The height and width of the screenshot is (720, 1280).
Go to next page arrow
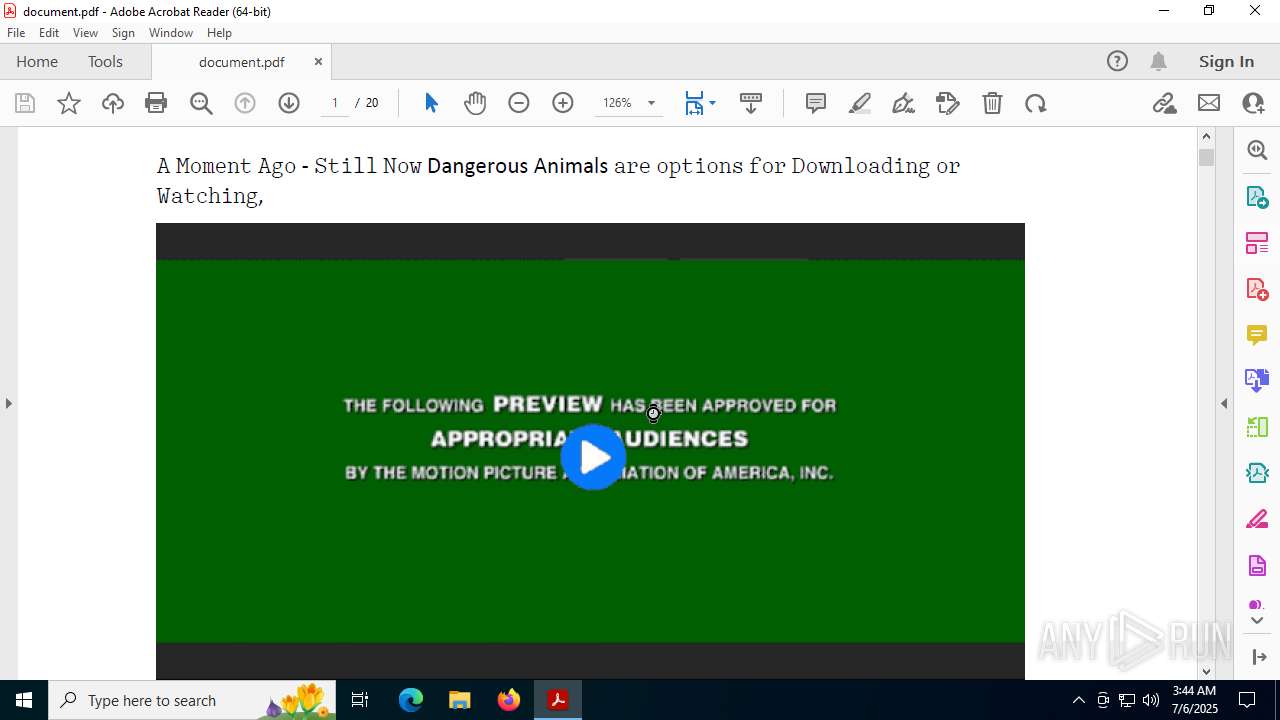289,103
